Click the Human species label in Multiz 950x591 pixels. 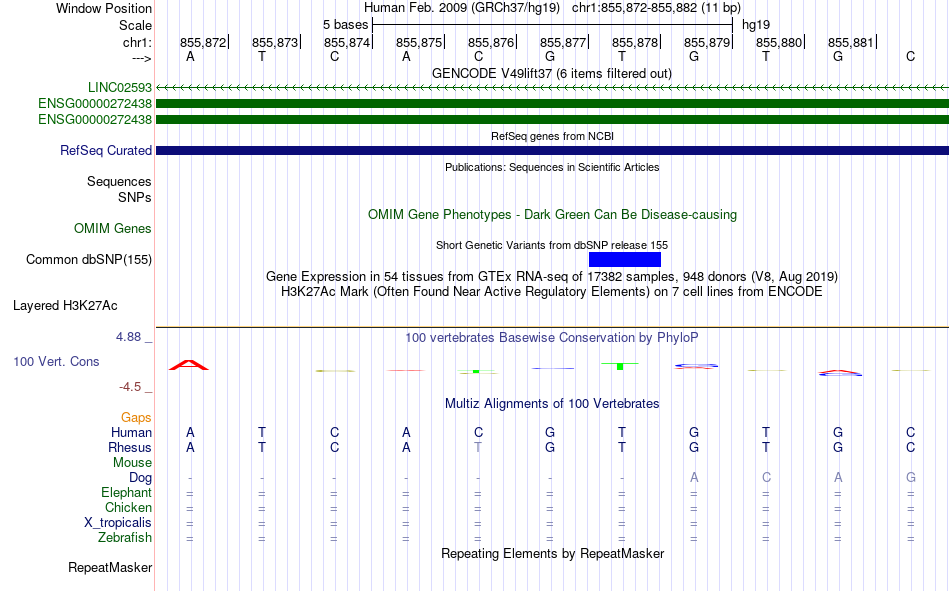[x=131, y=432]
